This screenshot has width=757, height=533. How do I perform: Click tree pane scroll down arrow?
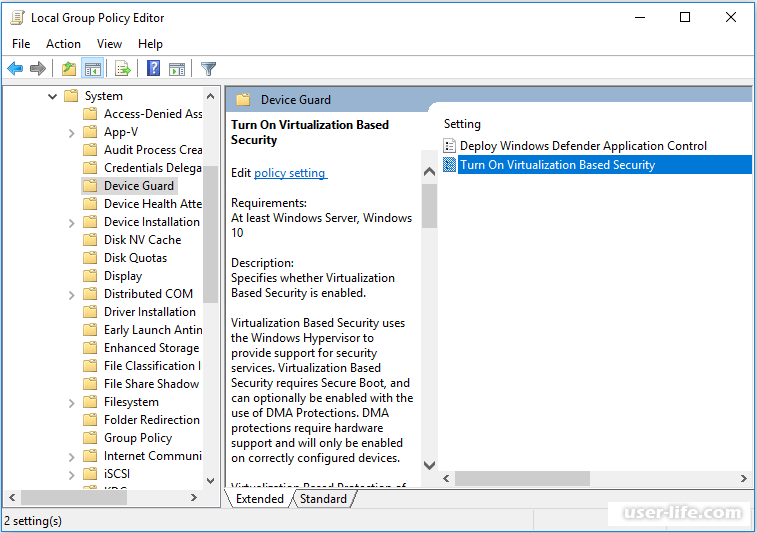point(210,480)
